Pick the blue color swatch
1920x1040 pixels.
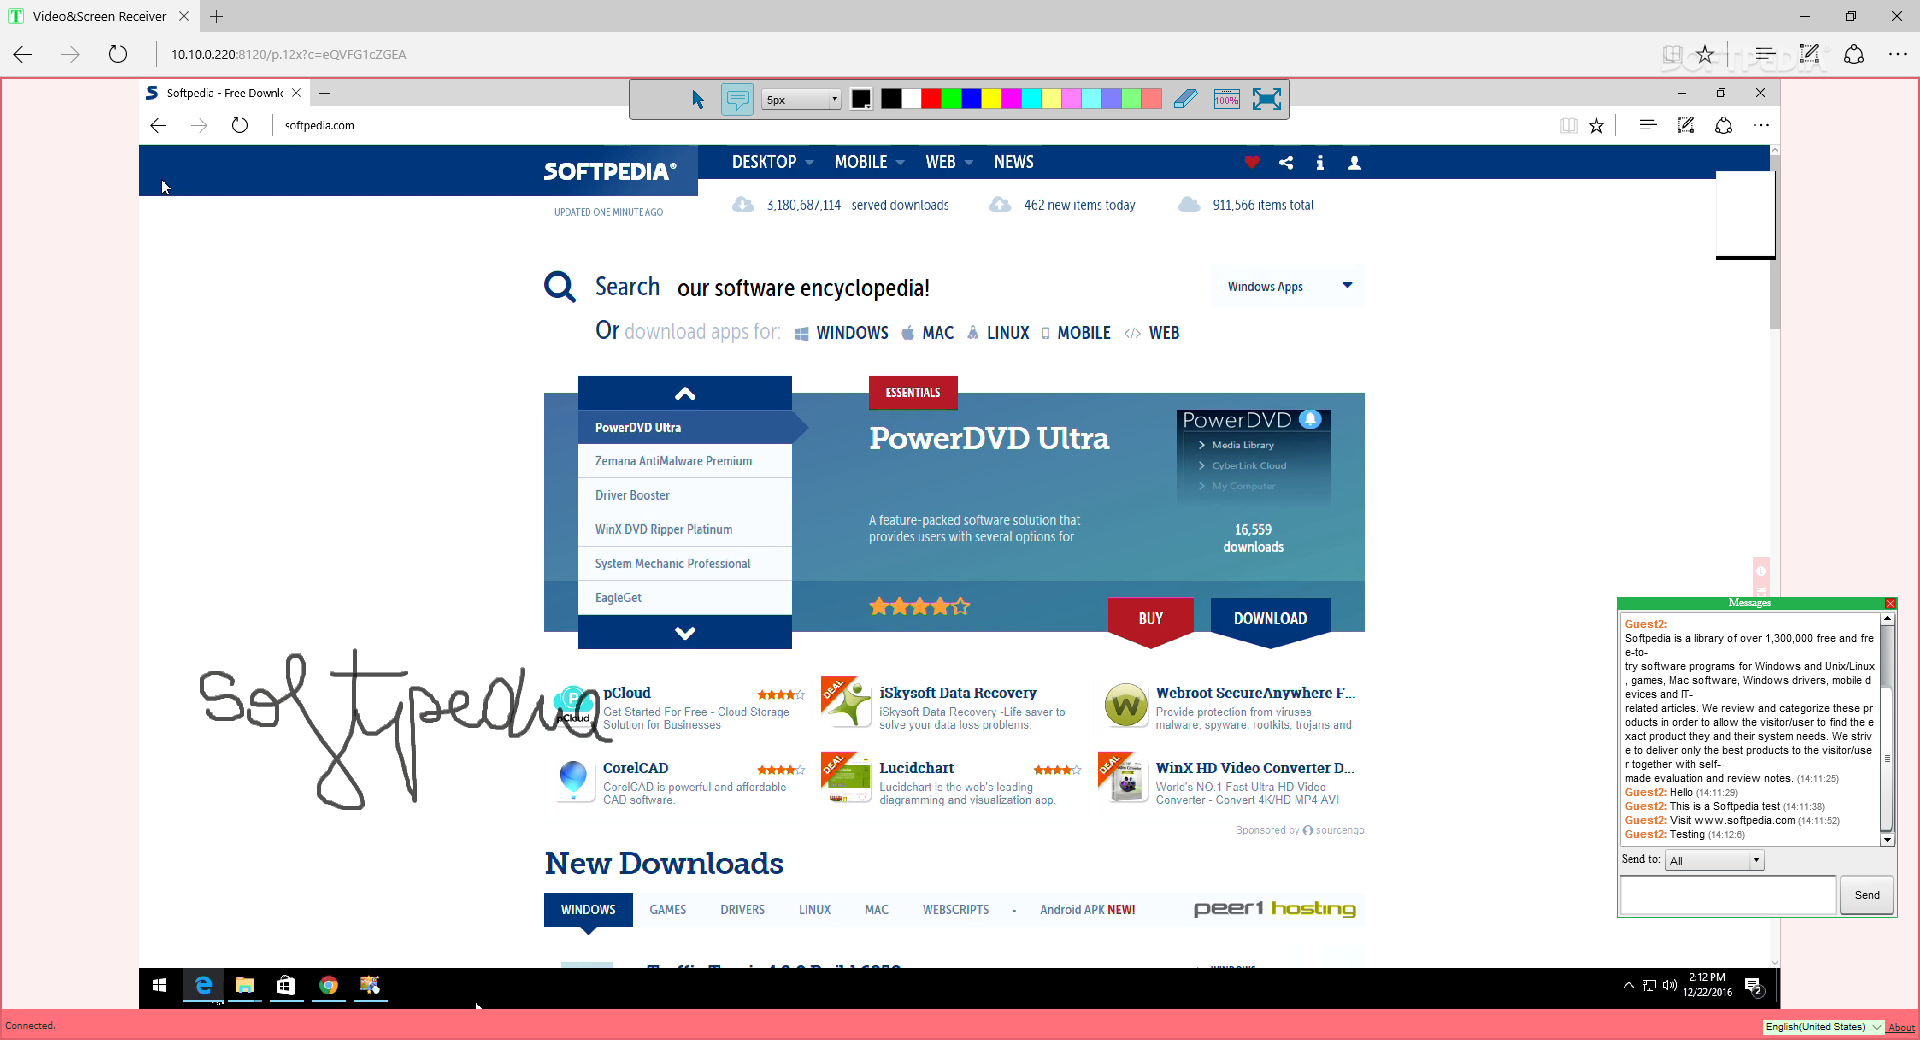(971, 99)
